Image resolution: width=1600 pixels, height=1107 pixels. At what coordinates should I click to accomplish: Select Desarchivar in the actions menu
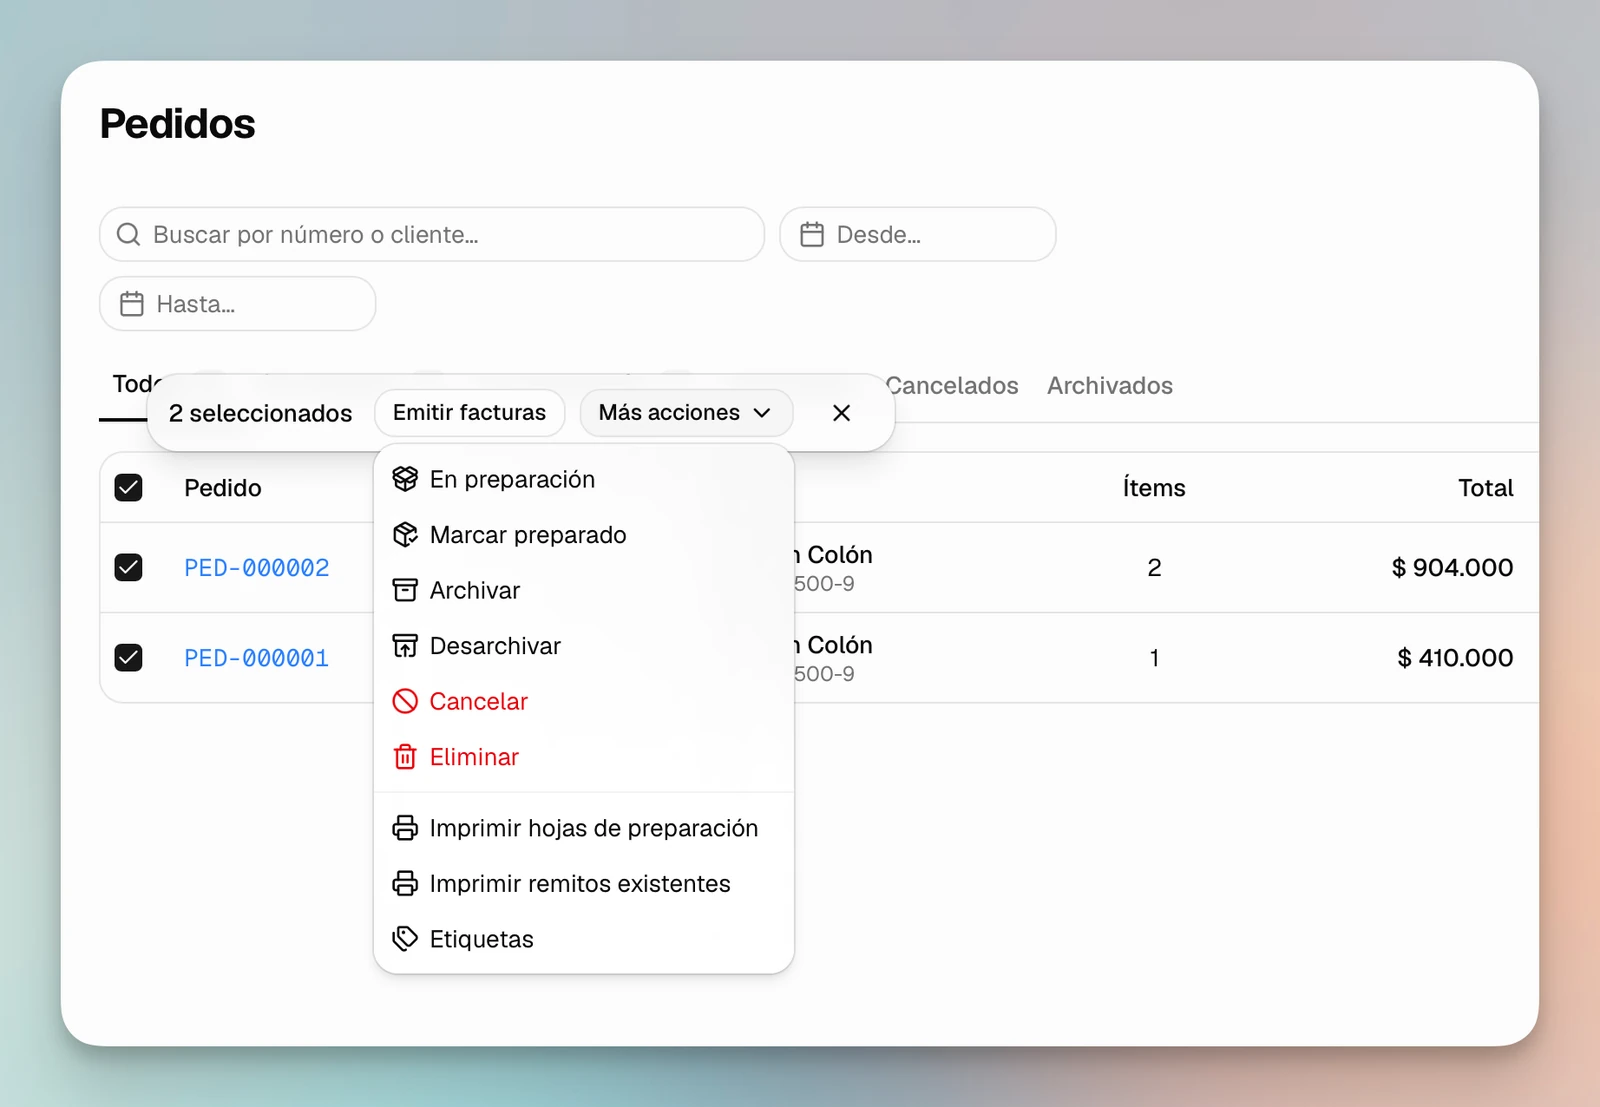point(584,646)
